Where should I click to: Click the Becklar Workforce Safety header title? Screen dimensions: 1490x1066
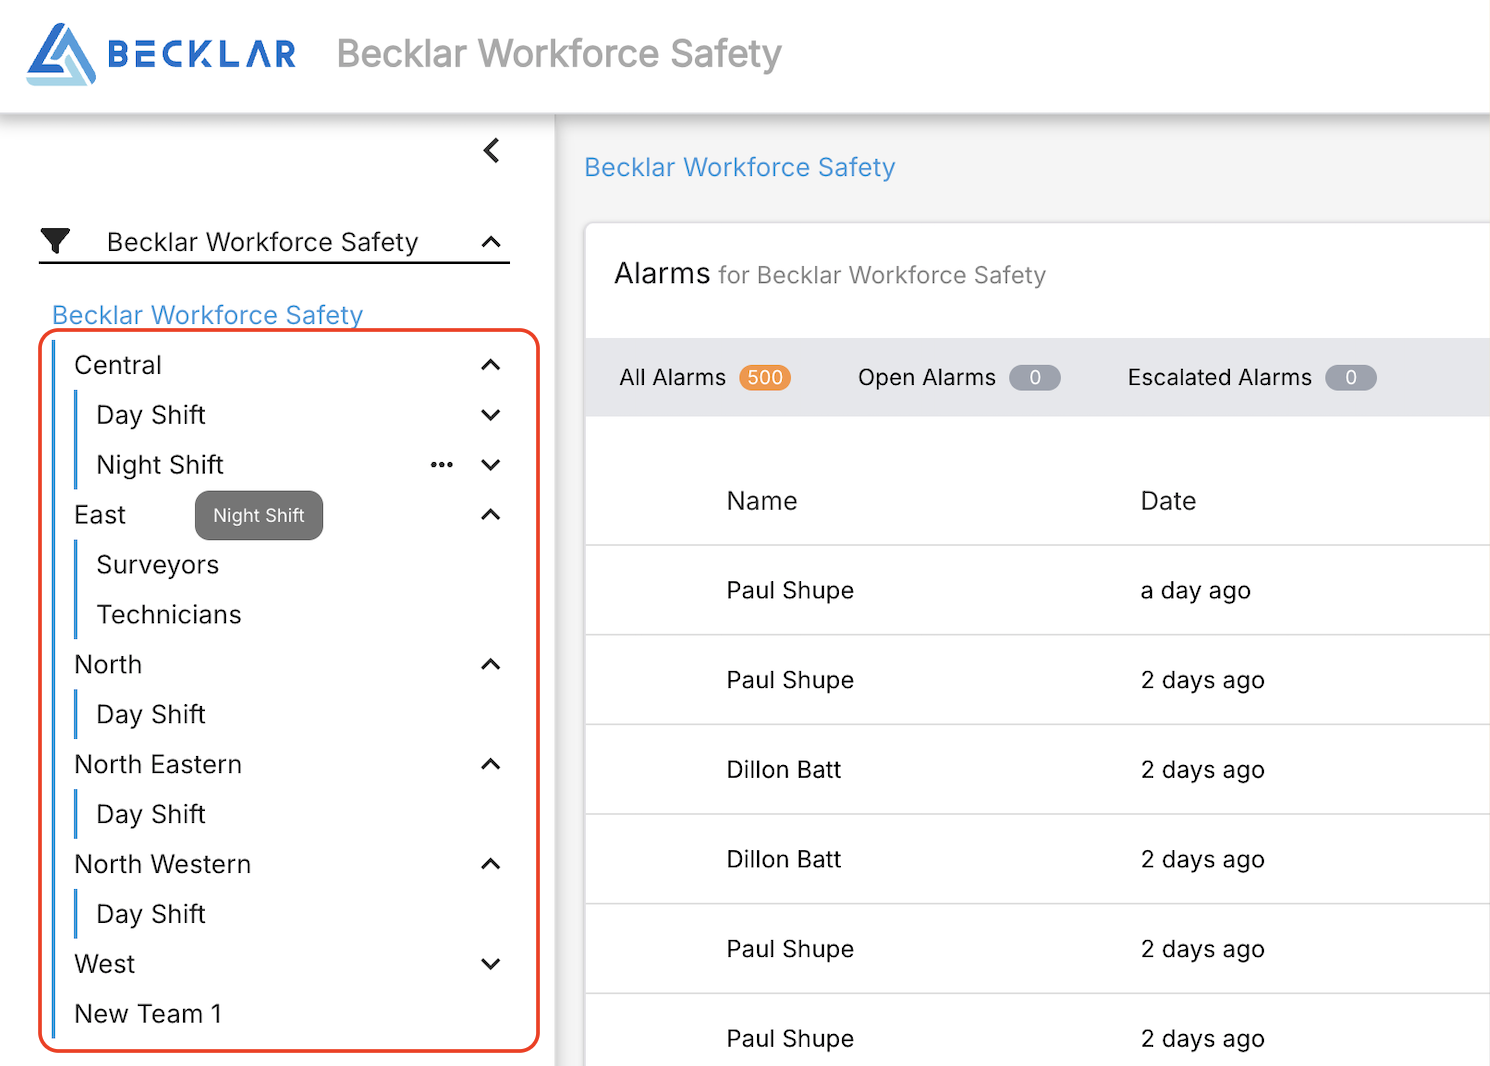click(559, 54)
